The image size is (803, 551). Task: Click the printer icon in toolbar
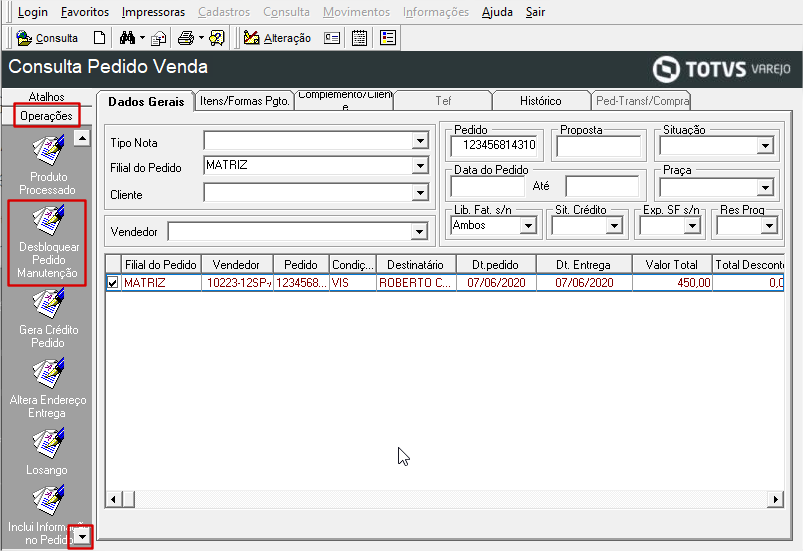click(186, 38)
